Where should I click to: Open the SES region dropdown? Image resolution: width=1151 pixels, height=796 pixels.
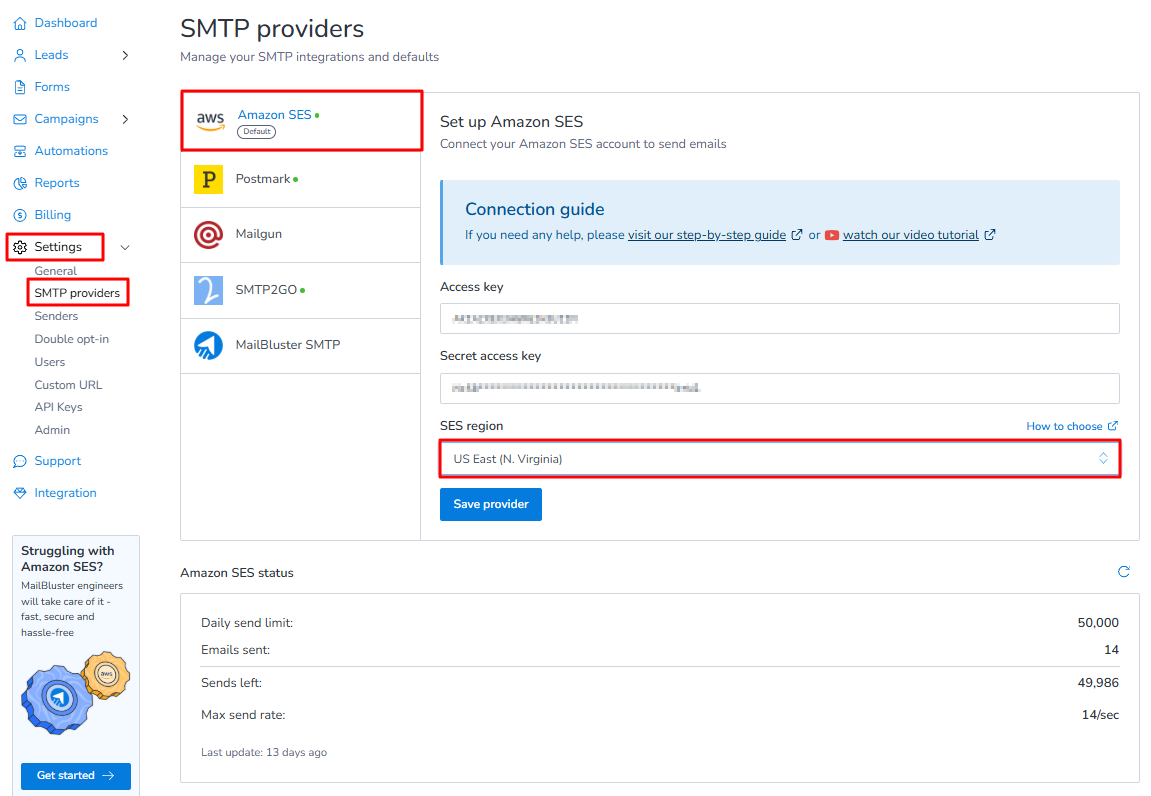click(780, 459)
